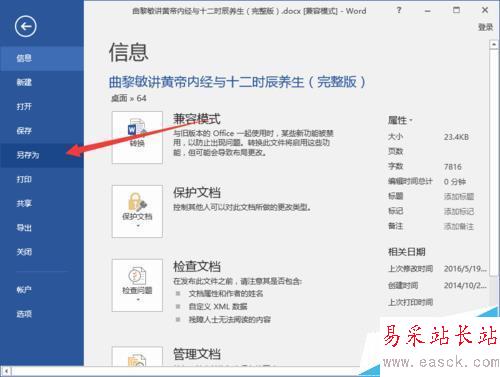Click the 23.4KB file size value

point(456,137)
